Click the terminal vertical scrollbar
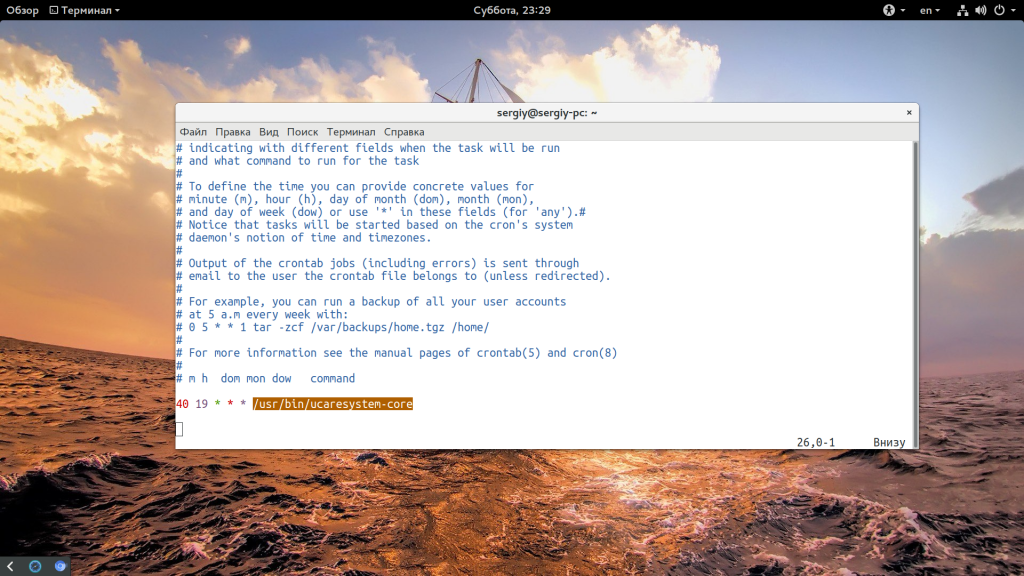Viewport: 1024px width, 576px height. 914,290
